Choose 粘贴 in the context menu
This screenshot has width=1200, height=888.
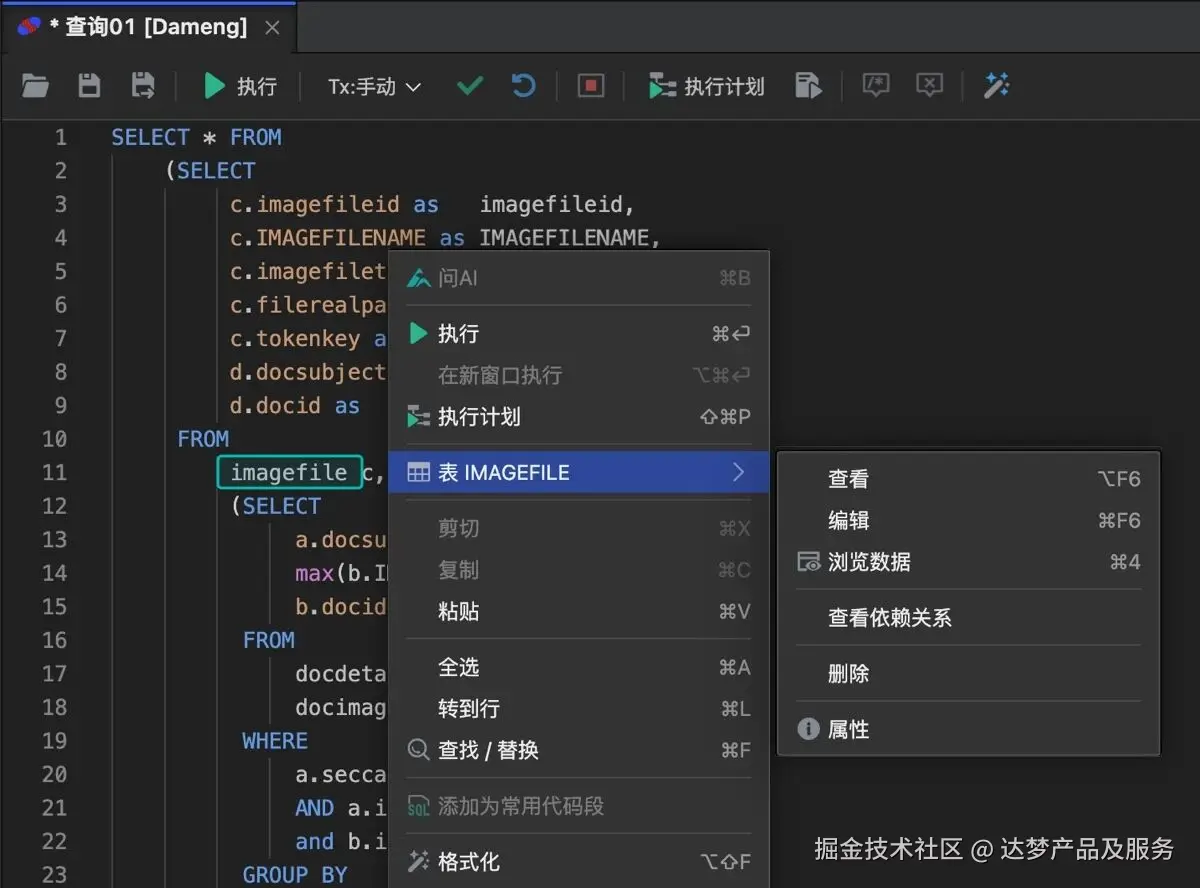pos(578,611)
